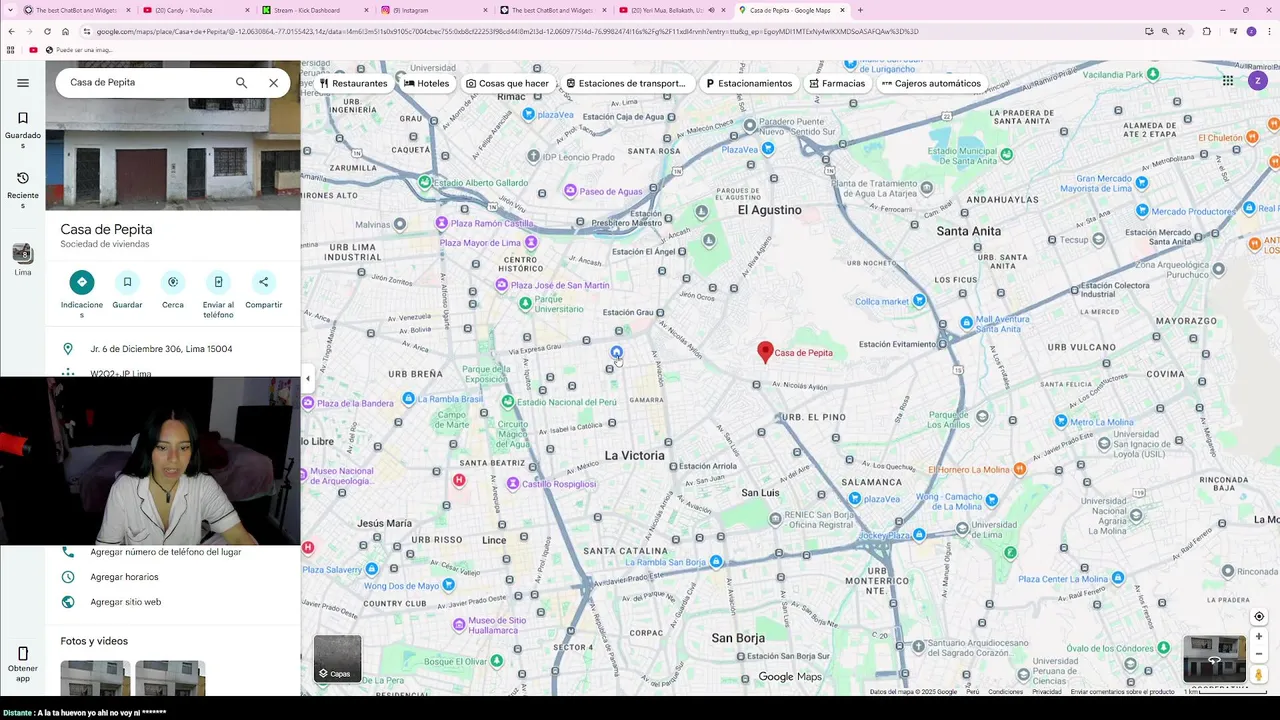
Task: Open the Google Maps hamburger menu
Action: coord(23,83)
